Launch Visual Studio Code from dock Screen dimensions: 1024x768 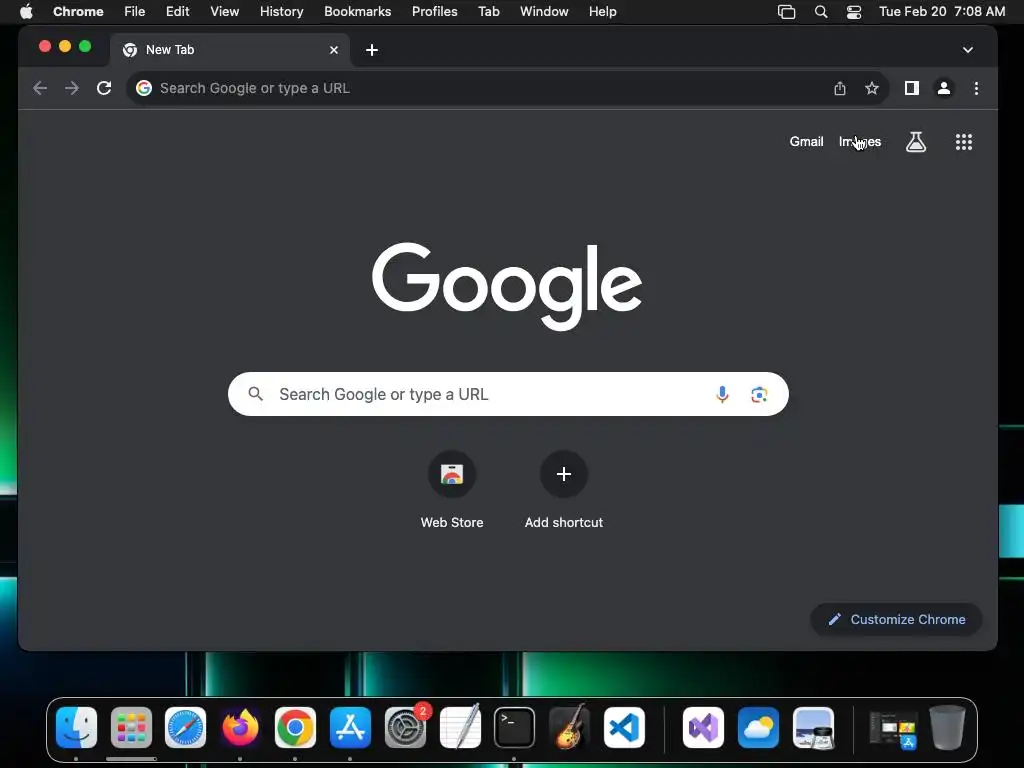pyautogui.click(x=624, y=728)
